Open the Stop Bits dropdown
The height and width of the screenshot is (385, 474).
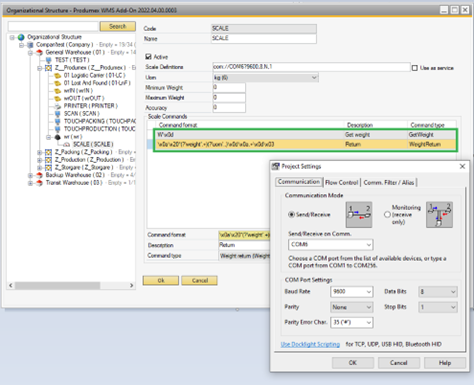pyautogui.click(x=438, y=307)
